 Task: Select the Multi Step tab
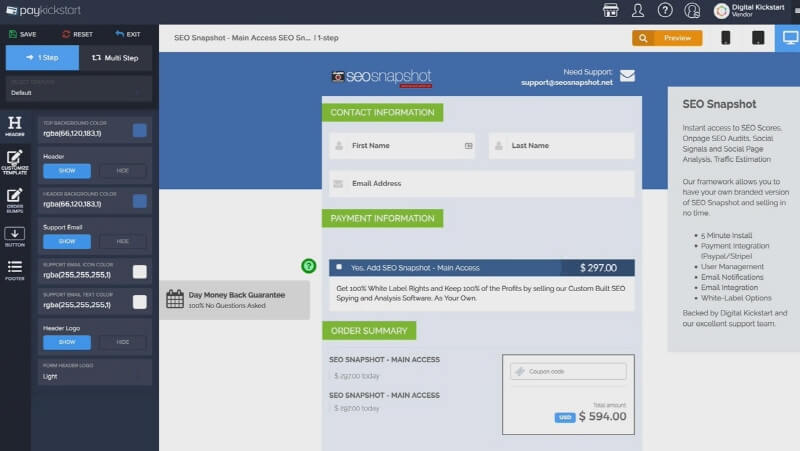point(115,58)
